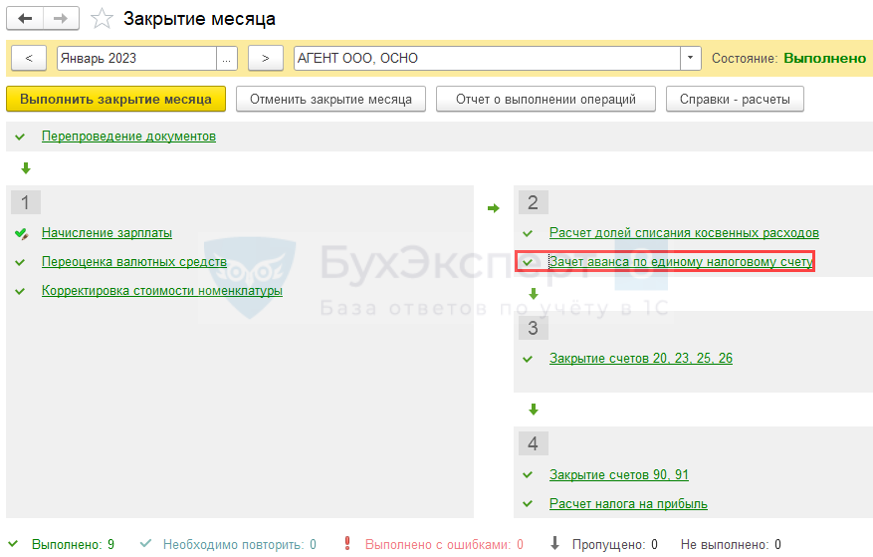Open Закрытие счетов 20, 23, 25, 26
This screenshot has height=557, width=873.
tap(641, 358)
